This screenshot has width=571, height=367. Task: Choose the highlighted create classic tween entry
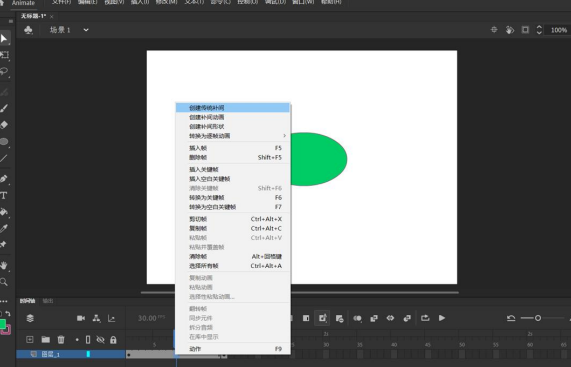[233, 108]
